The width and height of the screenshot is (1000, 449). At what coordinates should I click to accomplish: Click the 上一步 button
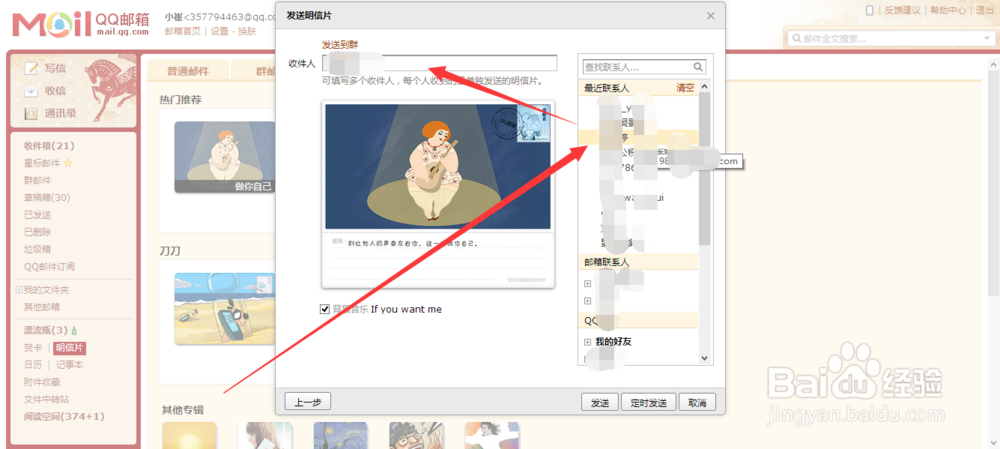coord(307,402)
